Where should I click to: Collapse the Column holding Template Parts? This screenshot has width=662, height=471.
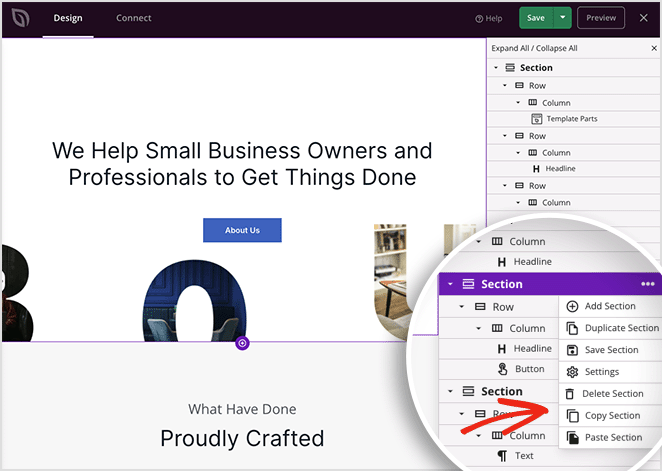click(x=518, y=103)
